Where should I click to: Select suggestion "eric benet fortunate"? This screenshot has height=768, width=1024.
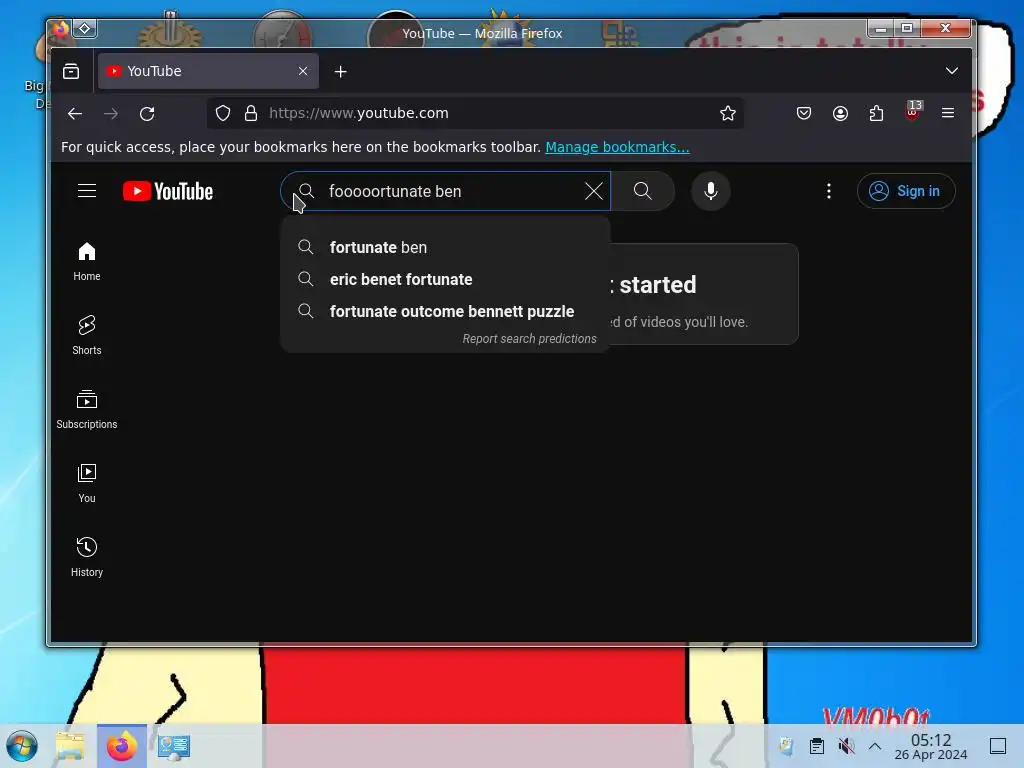click(445, 280)
